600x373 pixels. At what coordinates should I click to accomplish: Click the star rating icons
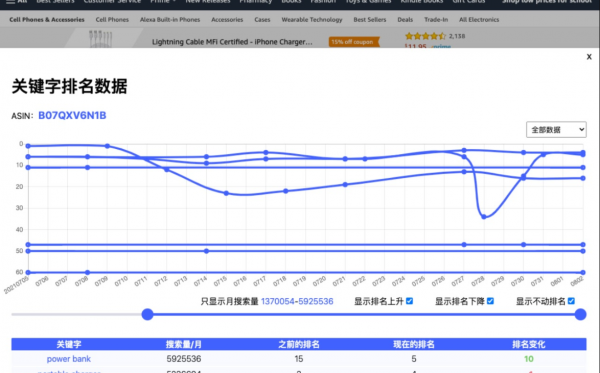[x=425, y=36]
